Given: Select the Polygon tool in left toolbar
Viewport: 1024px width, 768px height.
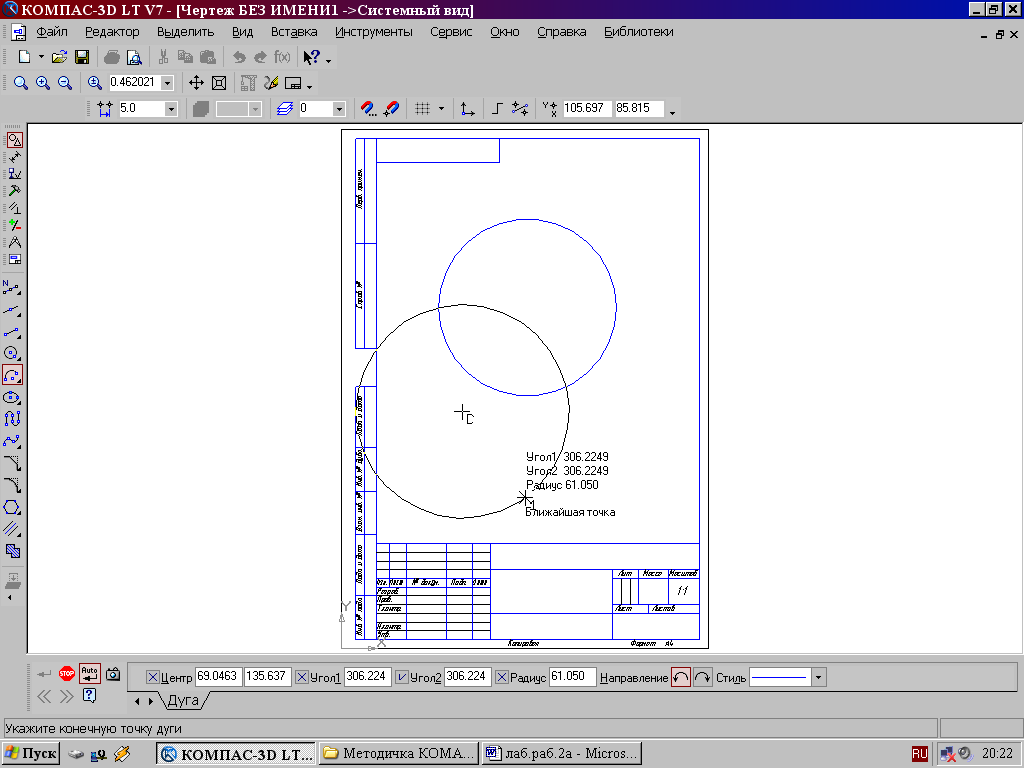Looking at the screenshot, I should coord(12,507).
